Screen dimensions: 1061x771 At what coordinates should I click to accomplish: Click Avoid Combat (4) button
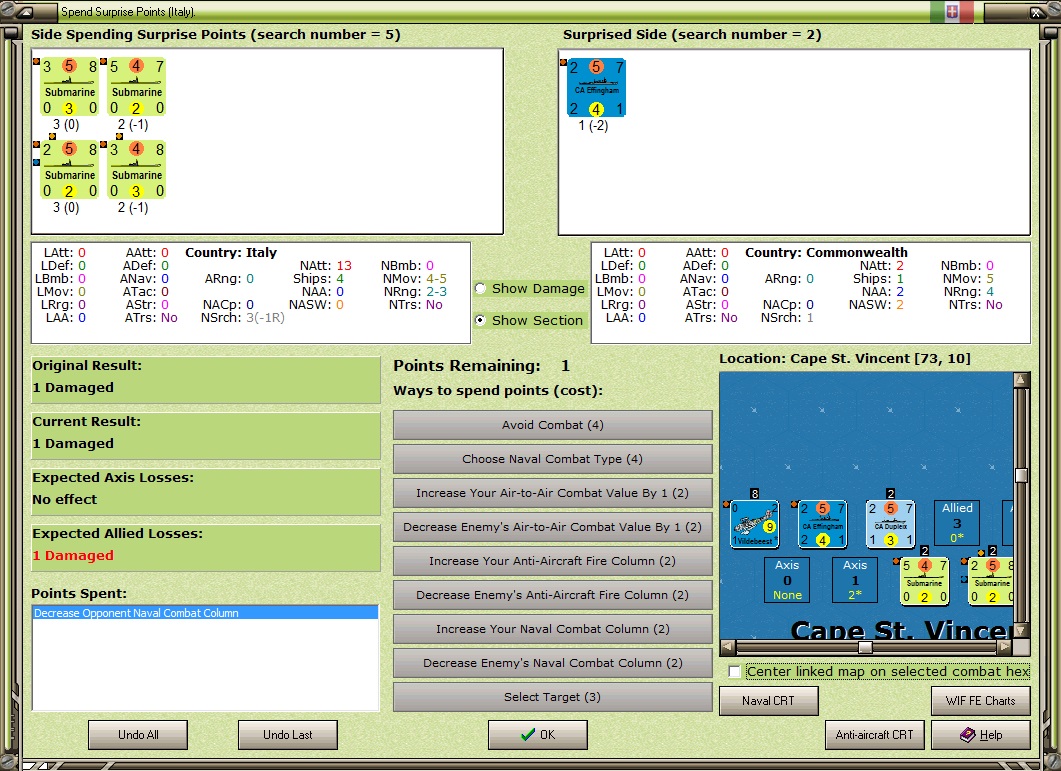(552, 425)
